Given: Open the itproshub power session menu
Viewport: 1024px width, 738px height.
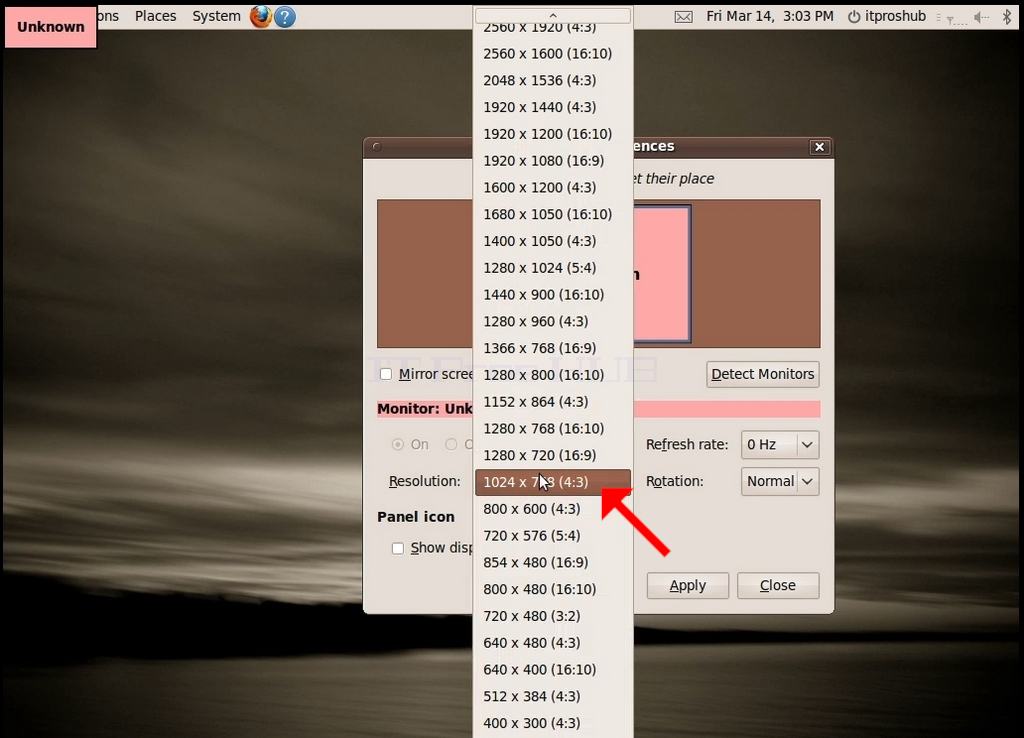Looking at the screenshot, I should [x=887, y=16].
